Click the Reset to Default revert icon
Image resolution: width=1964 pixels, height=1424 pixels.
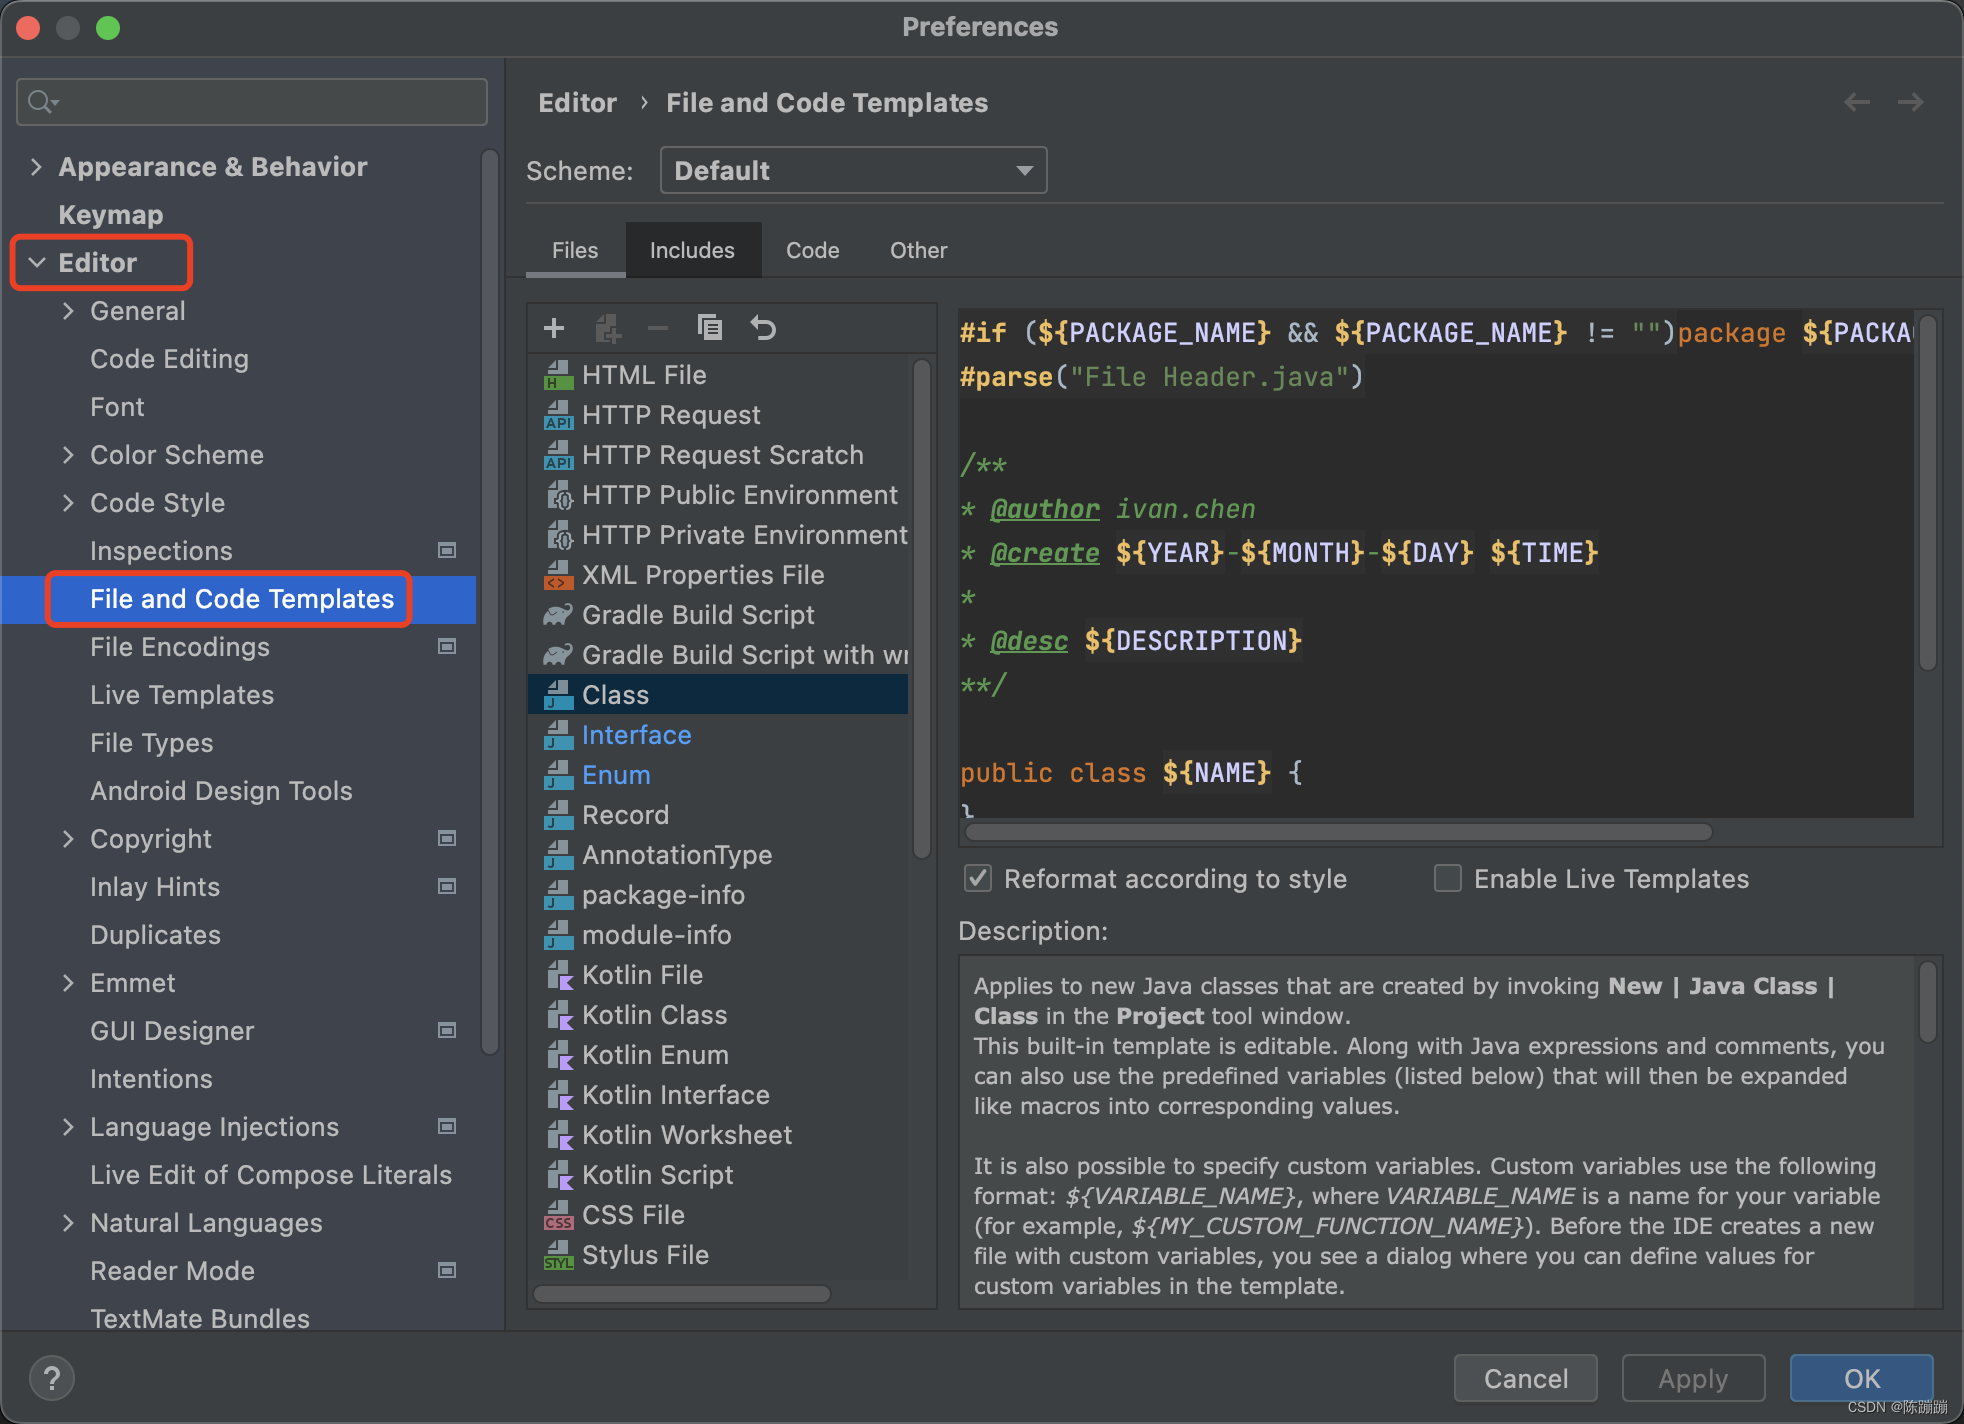[x=763, y=328]
